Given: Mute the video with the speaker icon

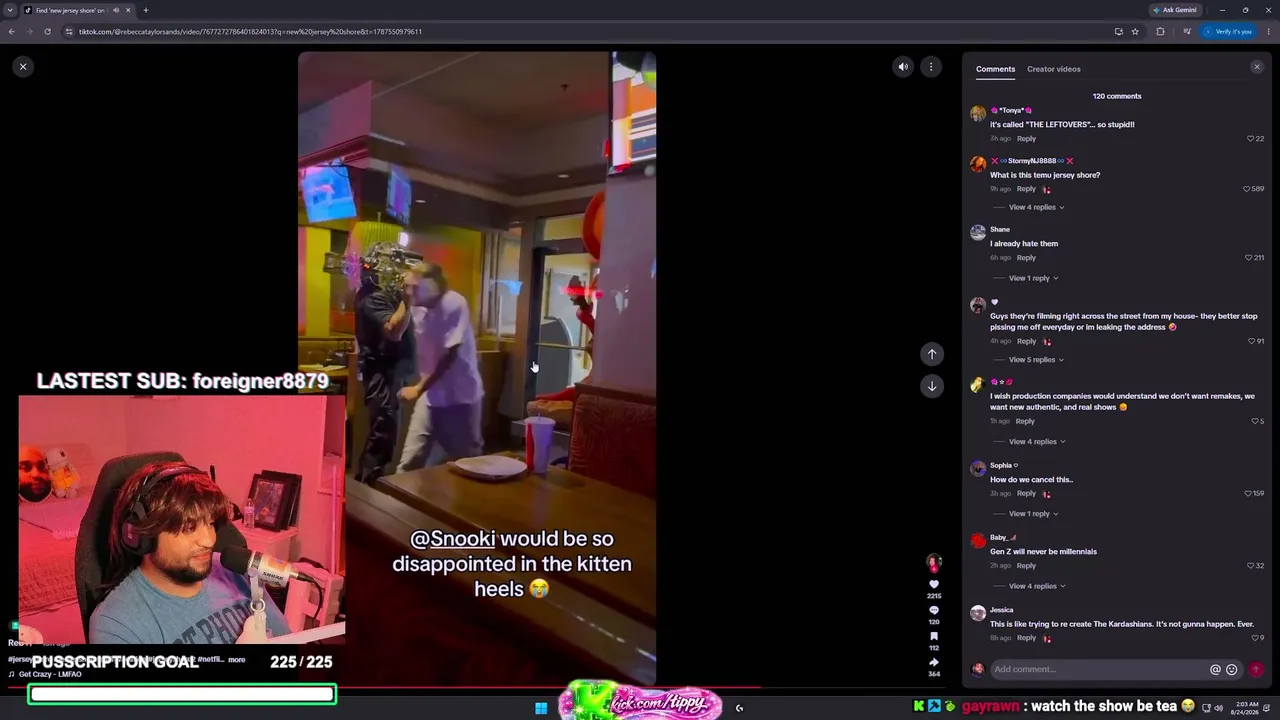Looking at the screenshot, I should coord(903,67).
